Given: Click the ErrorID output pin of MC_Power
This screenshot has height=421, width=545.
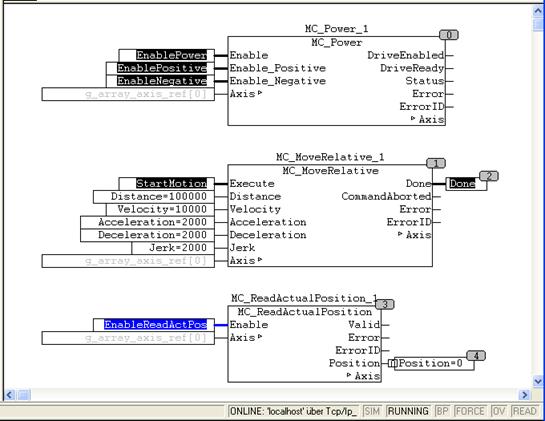Looking at the screenshot, I should coord(422,107).
